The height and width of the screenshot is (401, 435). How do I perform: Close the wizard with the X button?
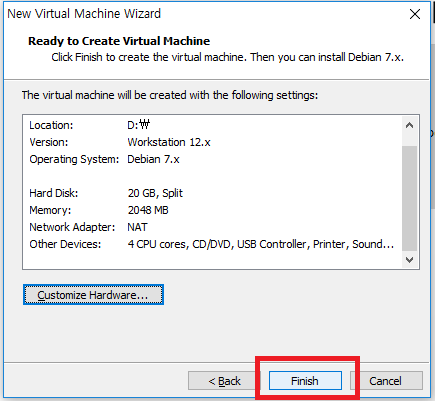(x=415, y=14)
